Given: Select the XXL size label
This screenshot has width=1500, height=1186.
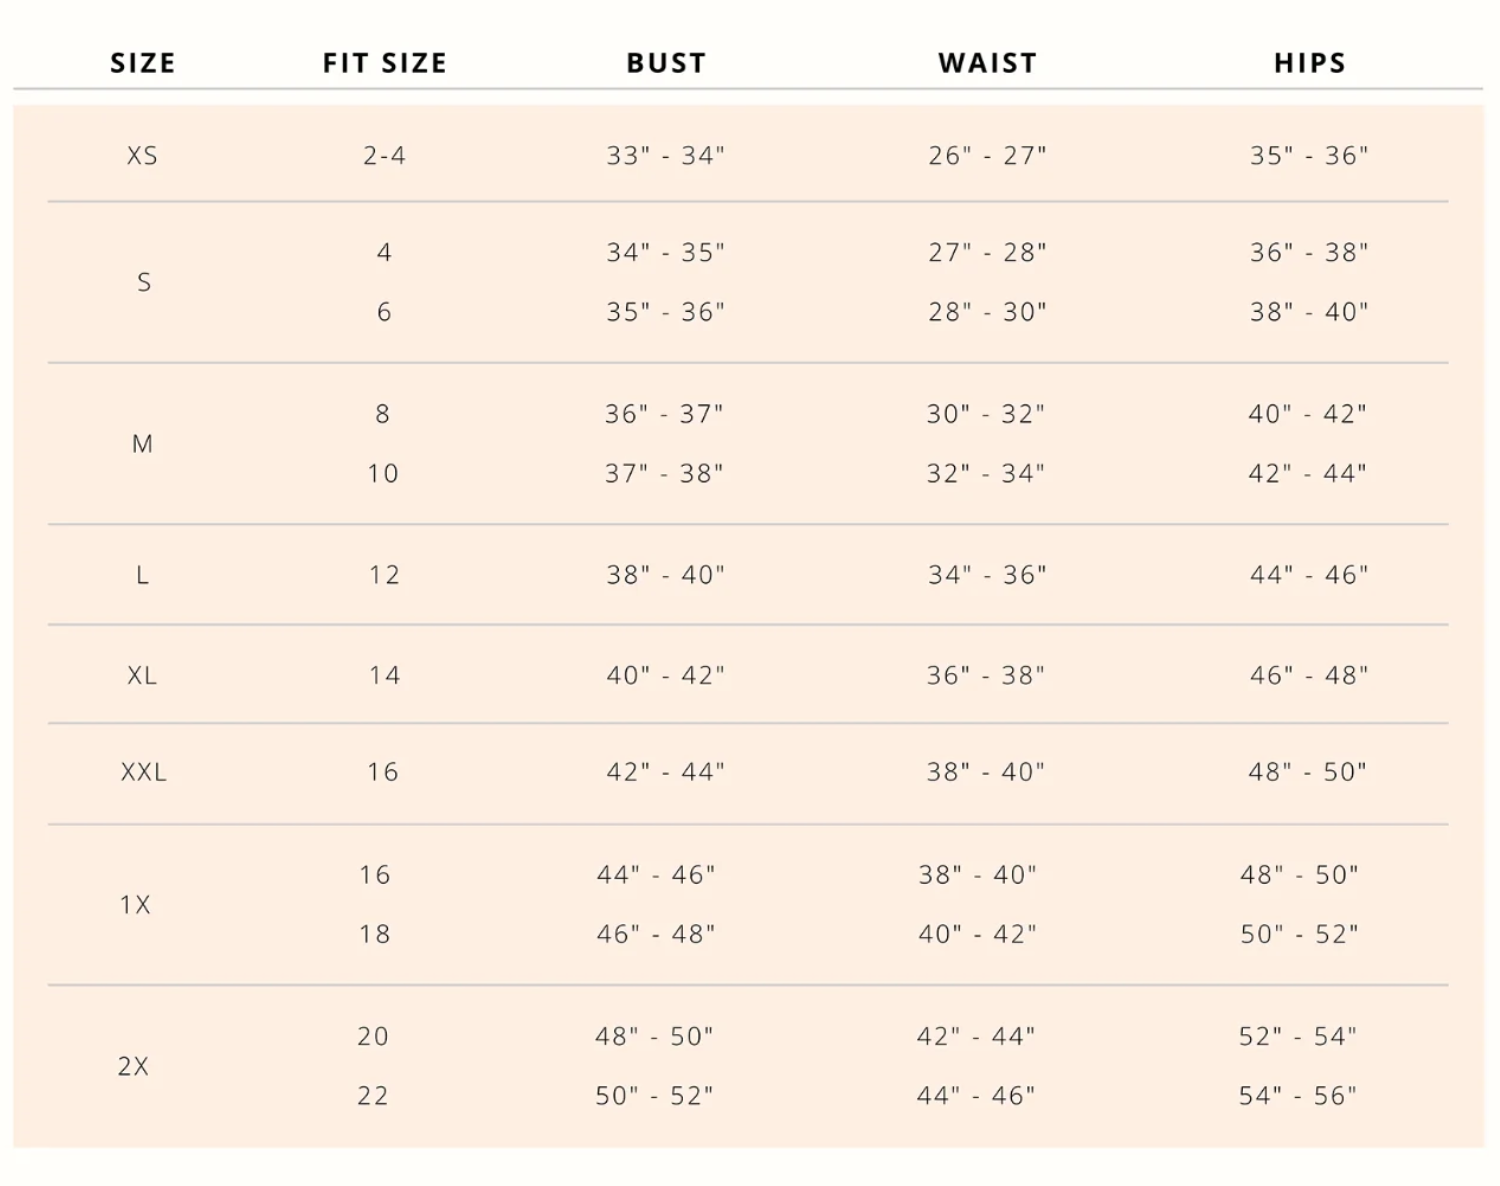Looking at the screenshot, I should [143, 772].
